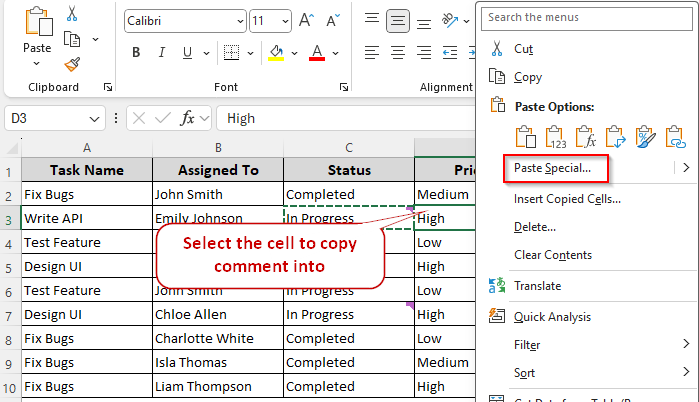The image size is (699, 402).
Task: Expand the Name Box dropdown for D3
Action: pos(96,118)
